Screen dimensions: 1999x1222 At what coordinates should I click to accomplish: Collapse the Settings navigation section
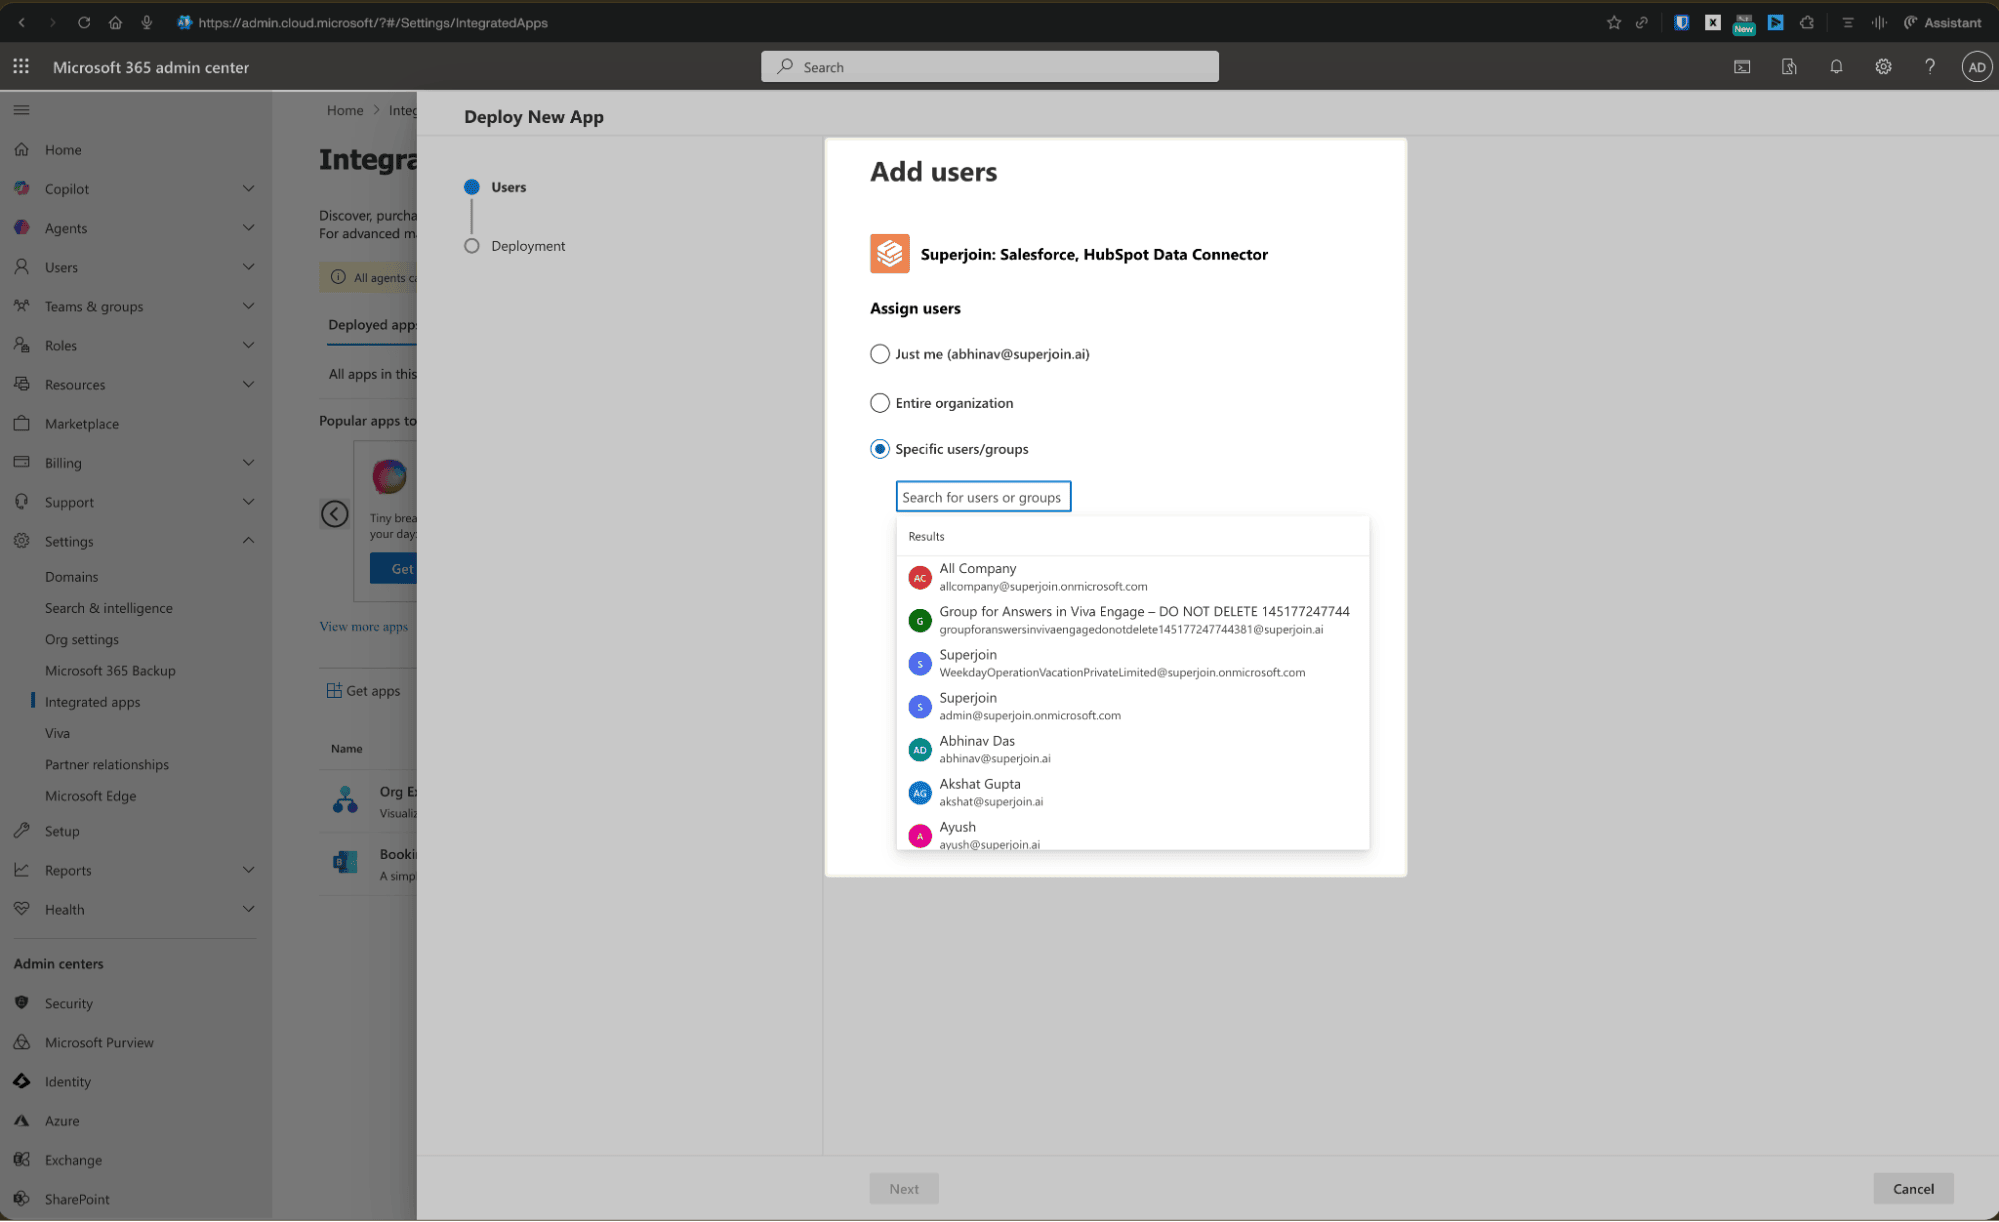pos(248,541)
